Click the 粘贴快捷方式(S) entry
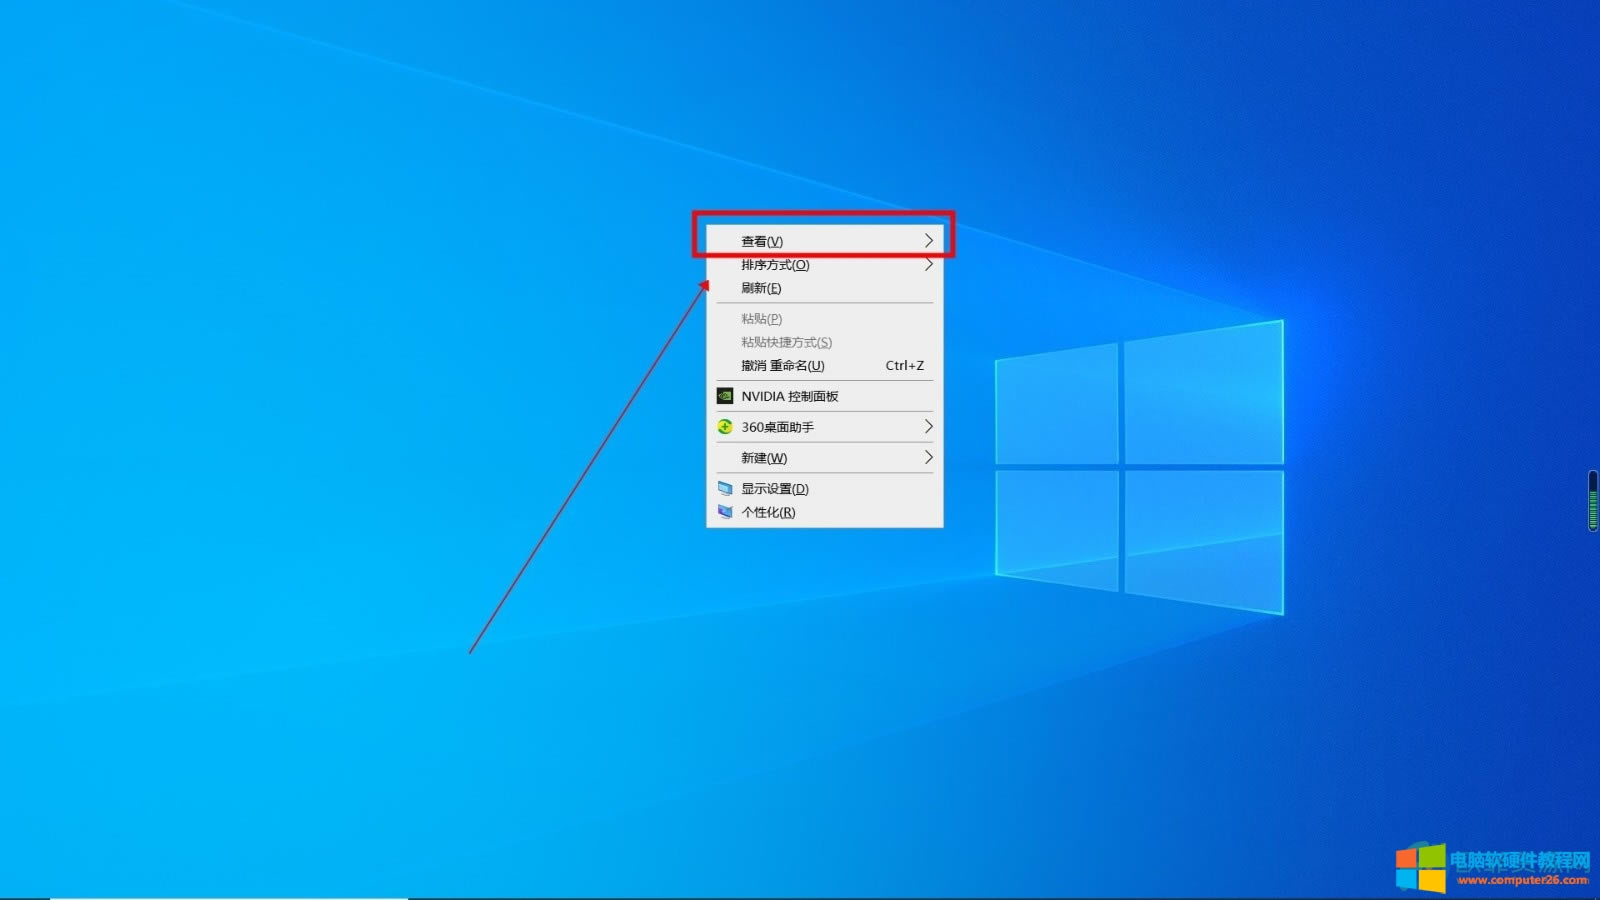1600x900 pixels. tap(786, 342)
